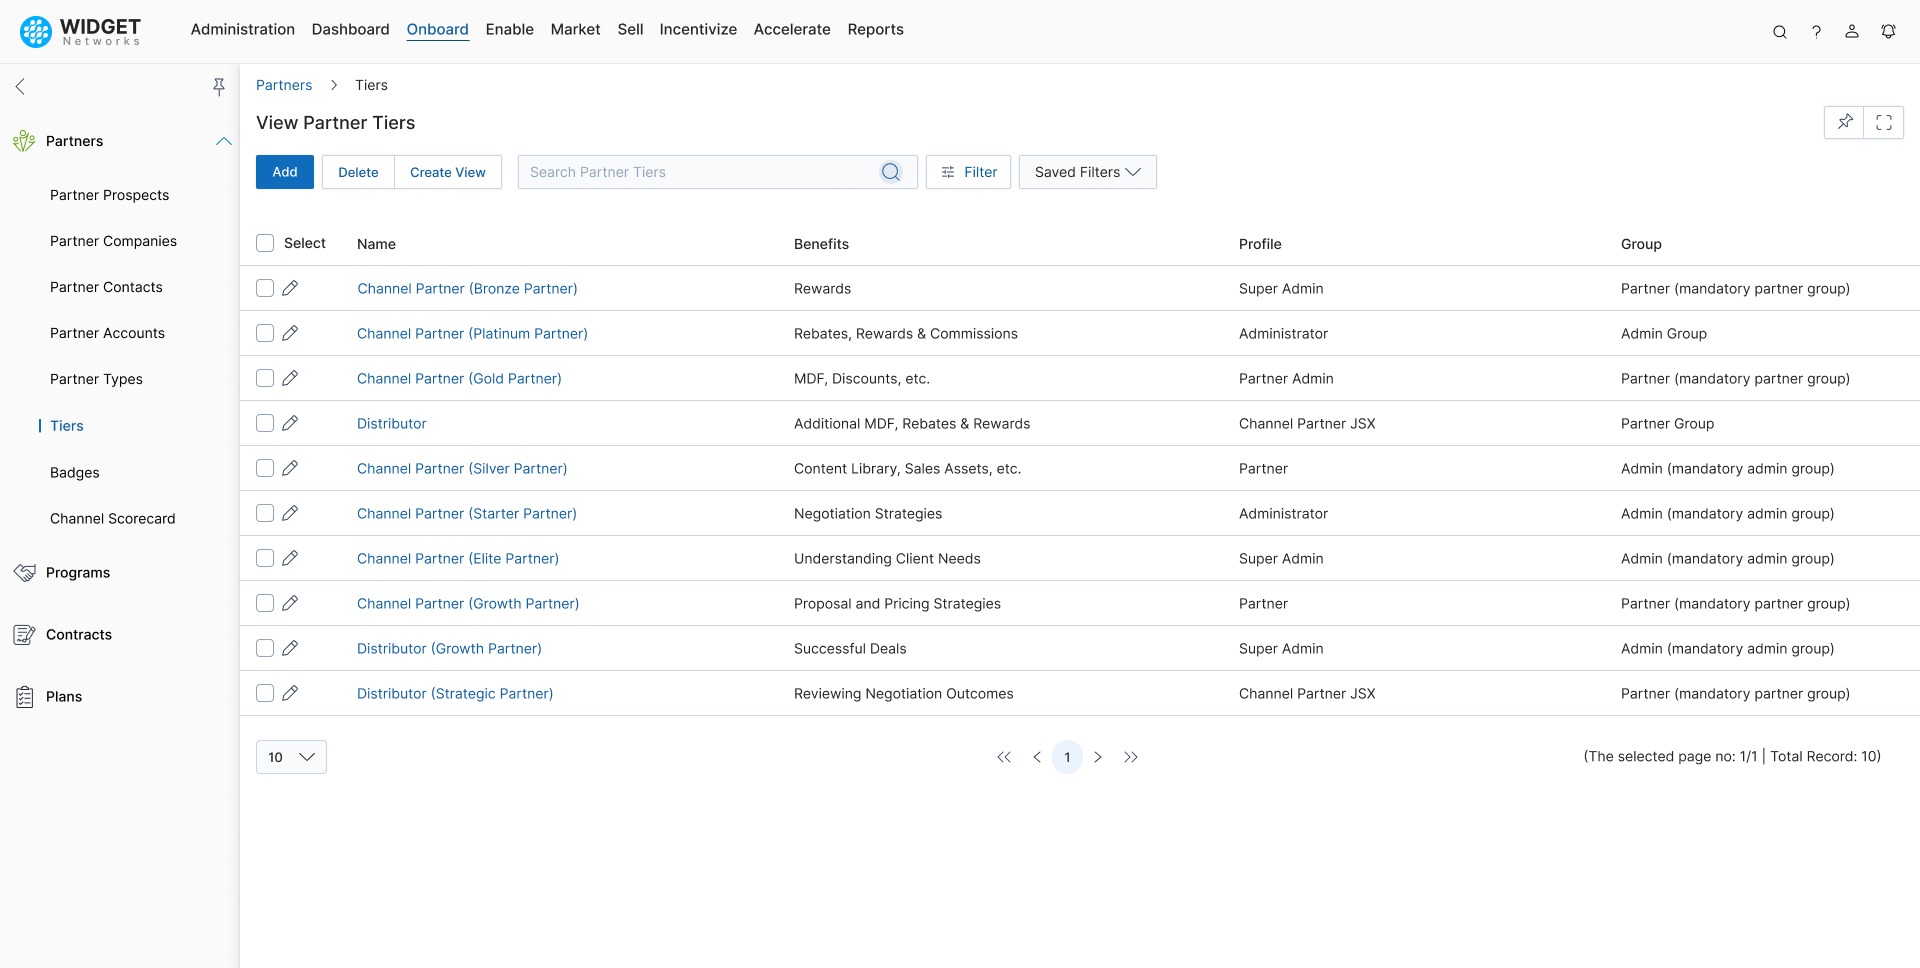Edit the Distributor tier with the pencil icon
Image resolution: width=1920 pixels, height=968 pixels.
290,422
